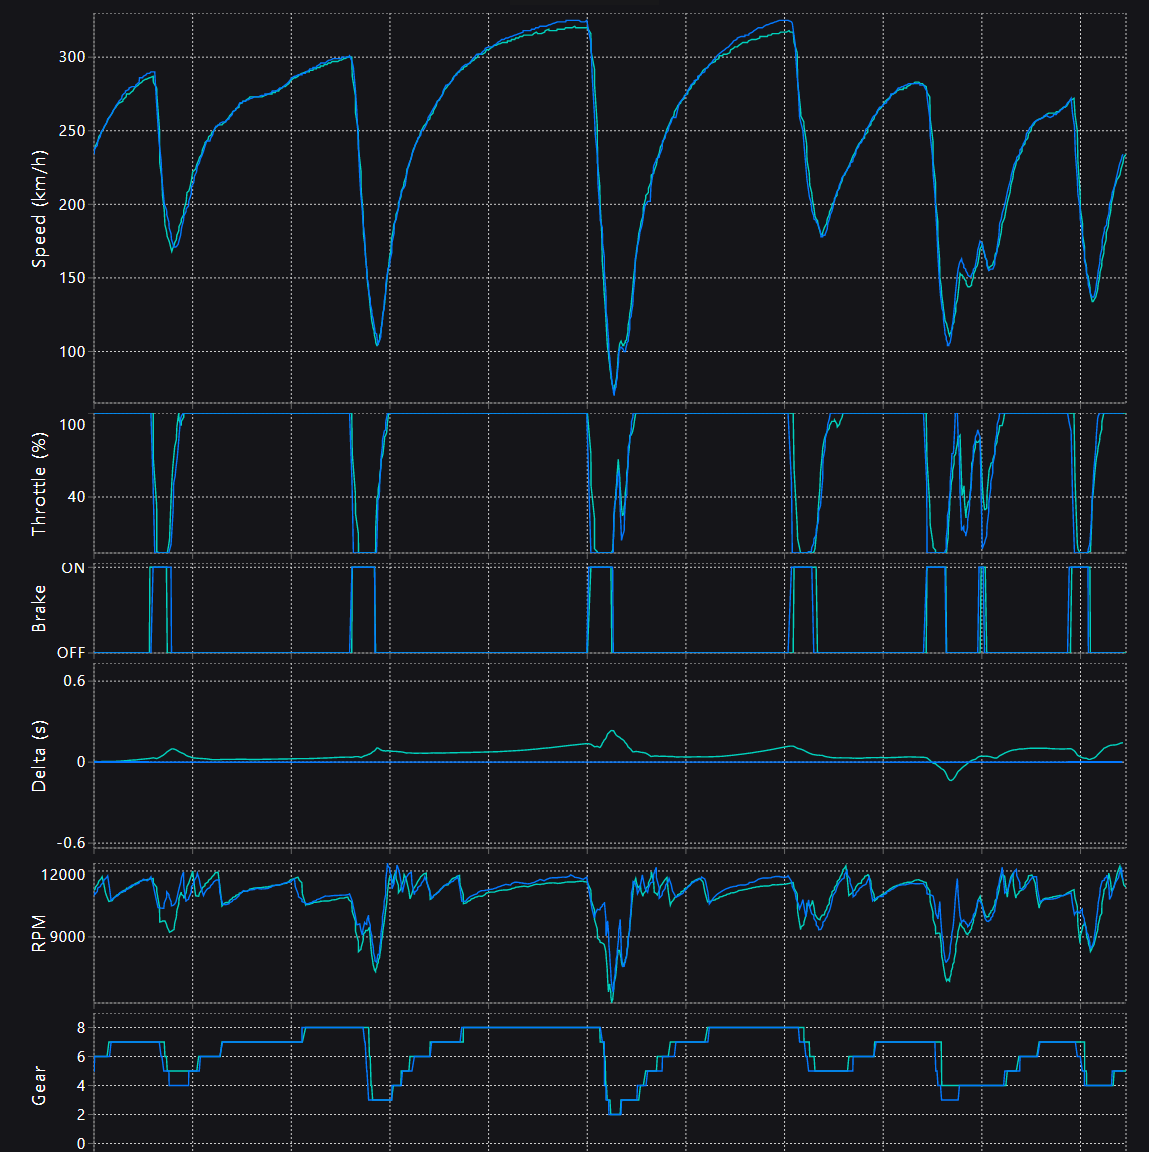The height and width of the screenshot is (1152, 1149).
Task: Click the 150 tick on speed axis
Action: pyautogui.click(x=72, y=278)
